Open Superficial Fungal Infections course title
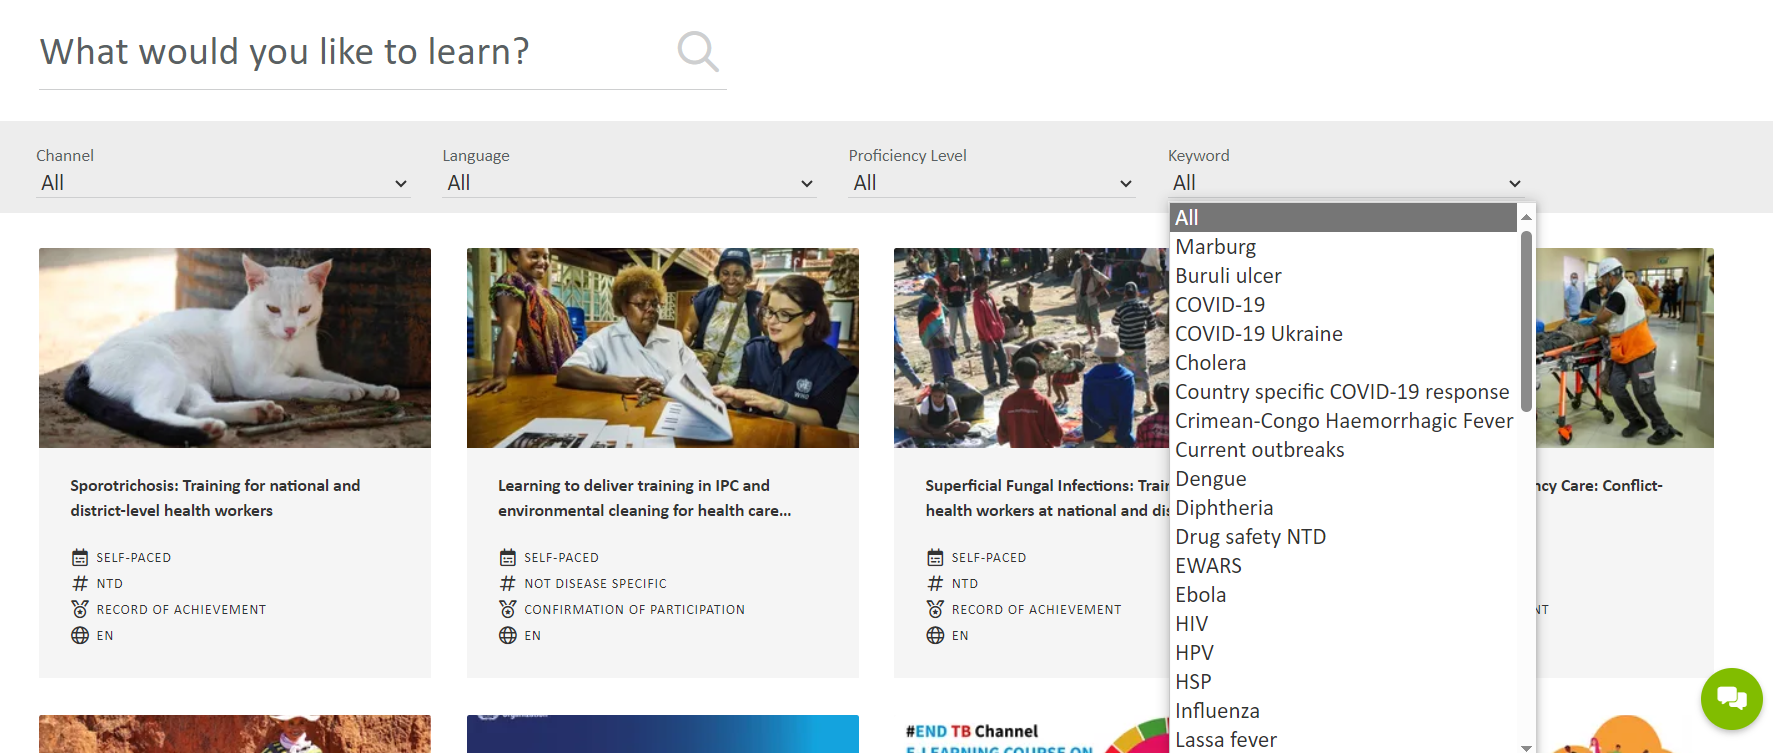 (1047, 498)
